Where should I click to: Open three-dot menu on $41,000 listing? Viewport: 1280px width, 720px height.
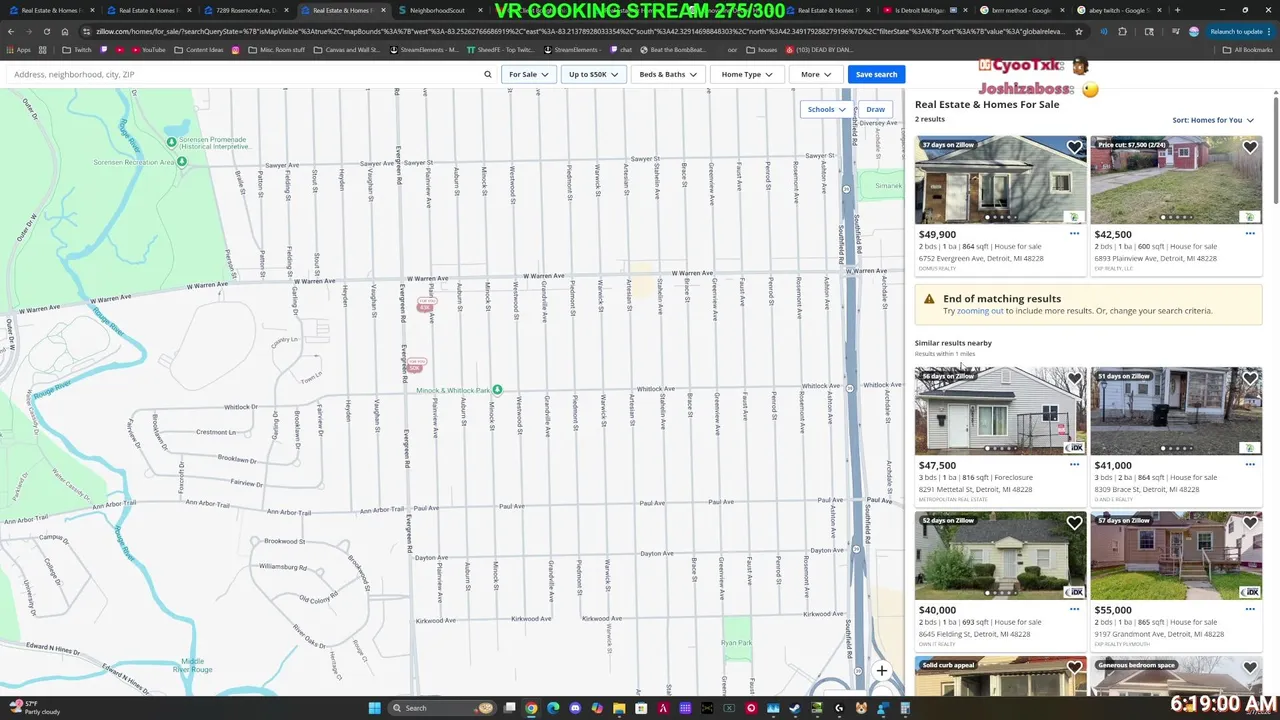click(x=1250, y=465)
